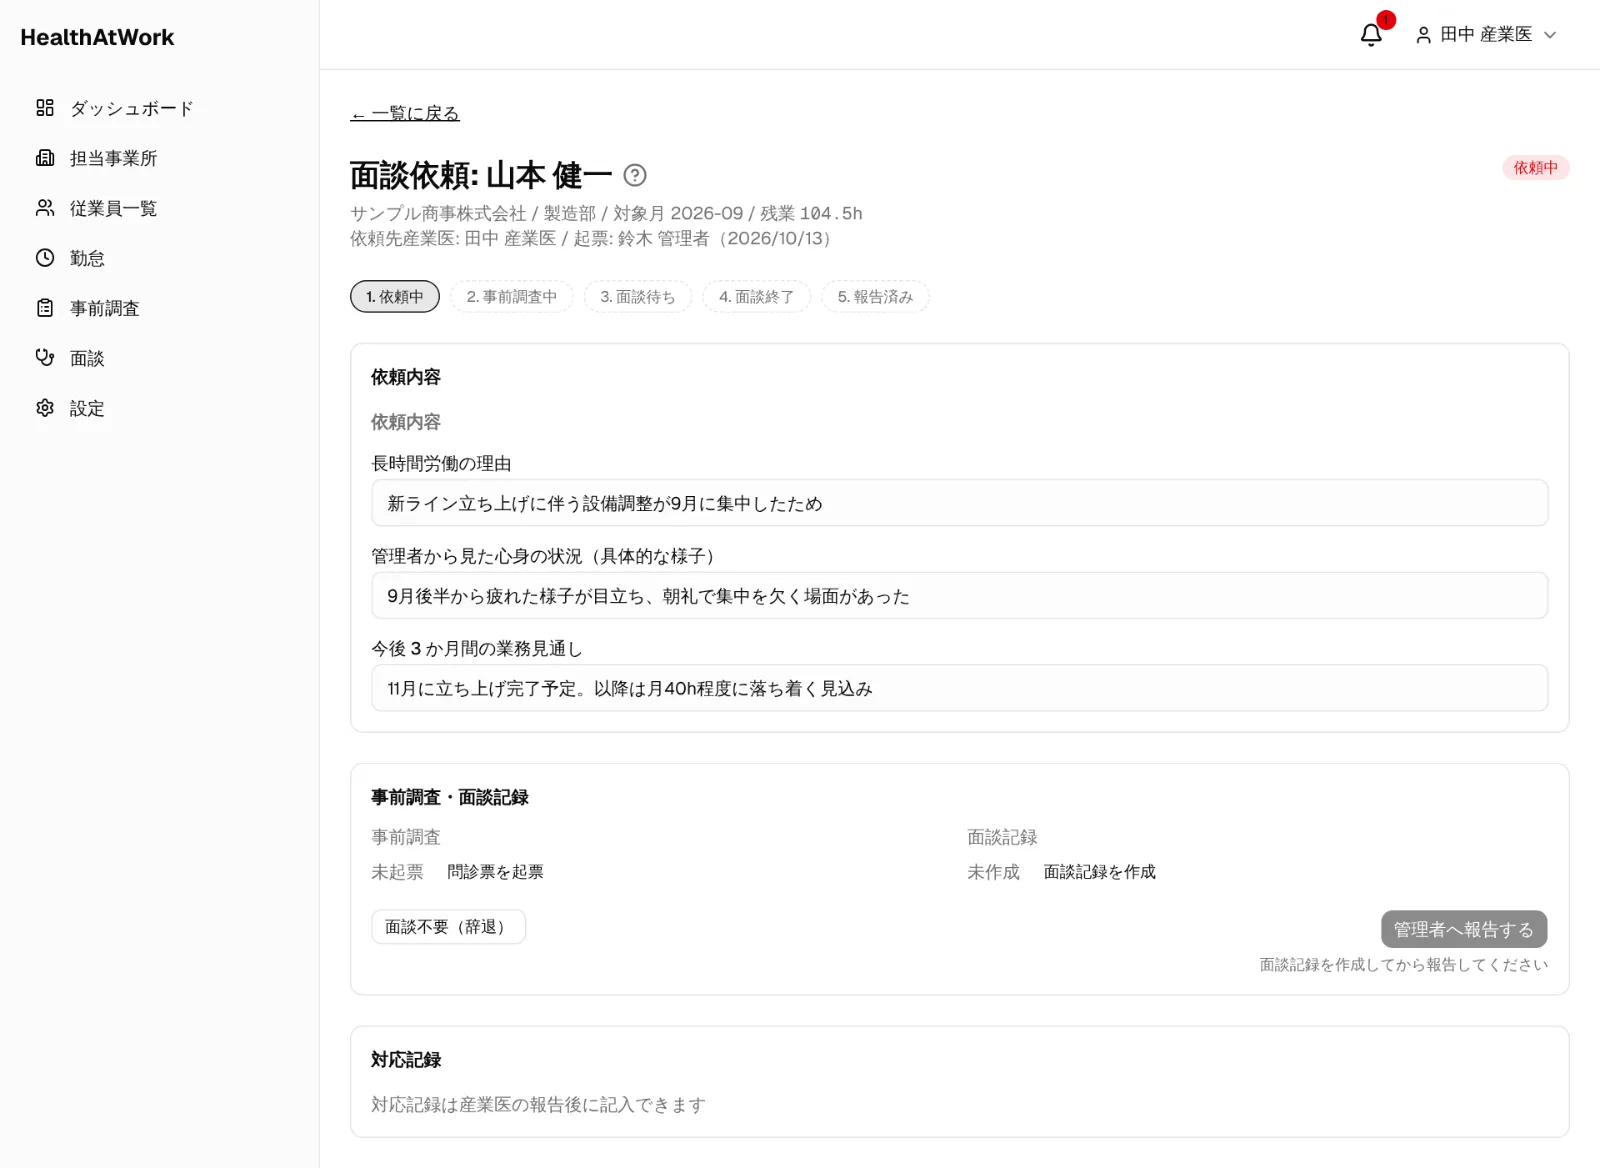Select step 4. 面談終了
The width and height of the screenshot is (1600, 1168).
coord(757,297)
